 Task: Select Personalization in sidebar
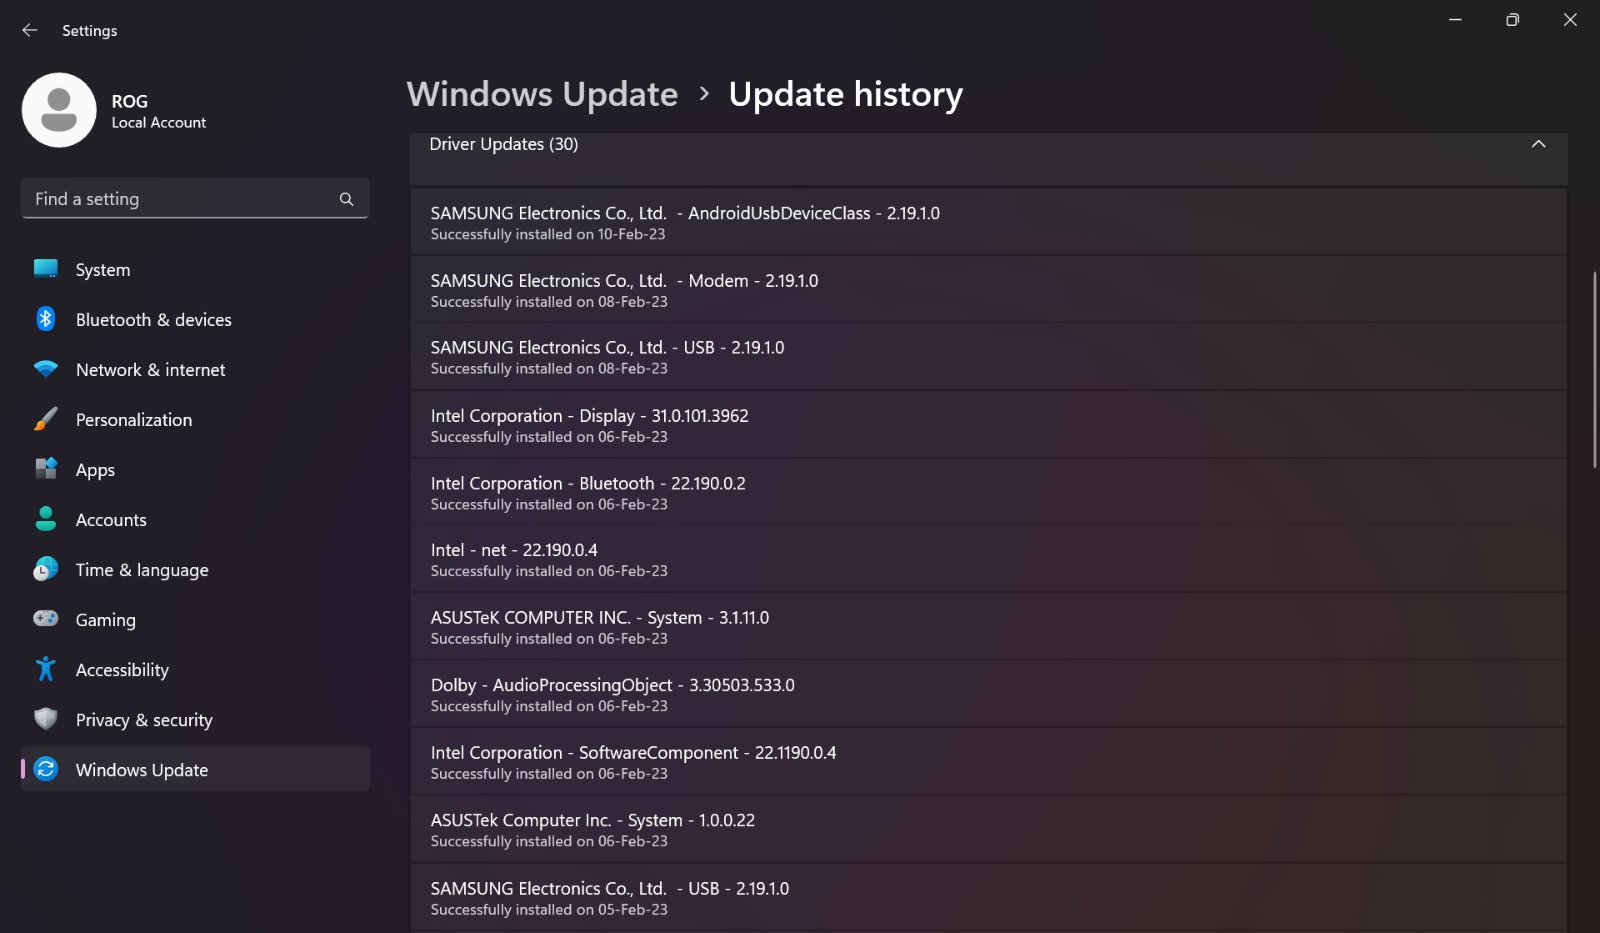point(195,419)
